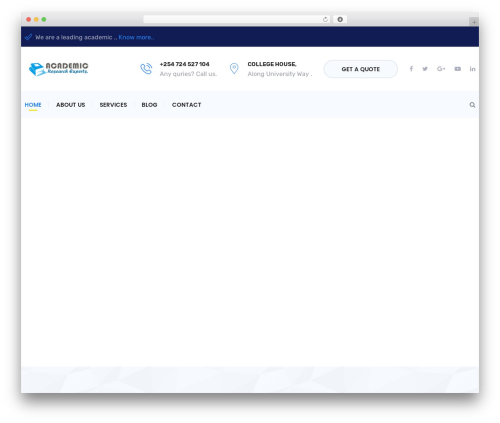Click the browser download icon button
This screenshot has width=500, height=423.
point(340,19)
